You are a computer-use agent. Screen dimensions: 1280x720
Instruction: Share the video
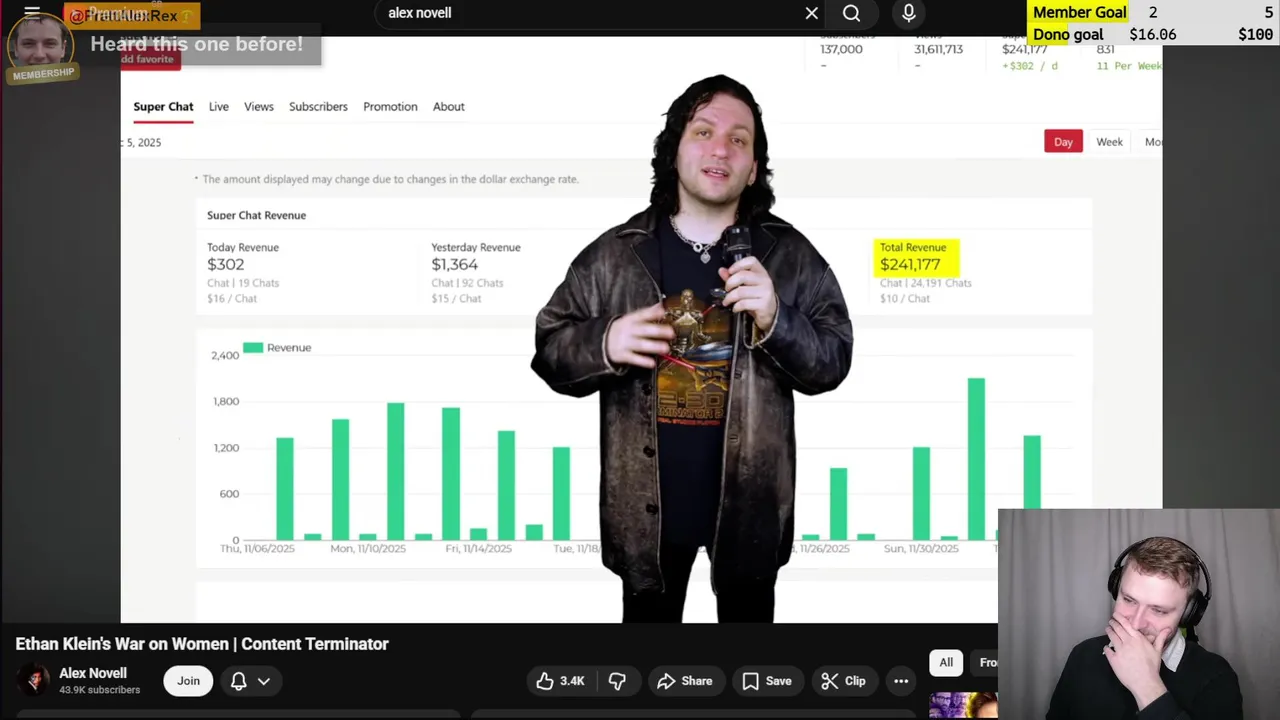[685, 681]
